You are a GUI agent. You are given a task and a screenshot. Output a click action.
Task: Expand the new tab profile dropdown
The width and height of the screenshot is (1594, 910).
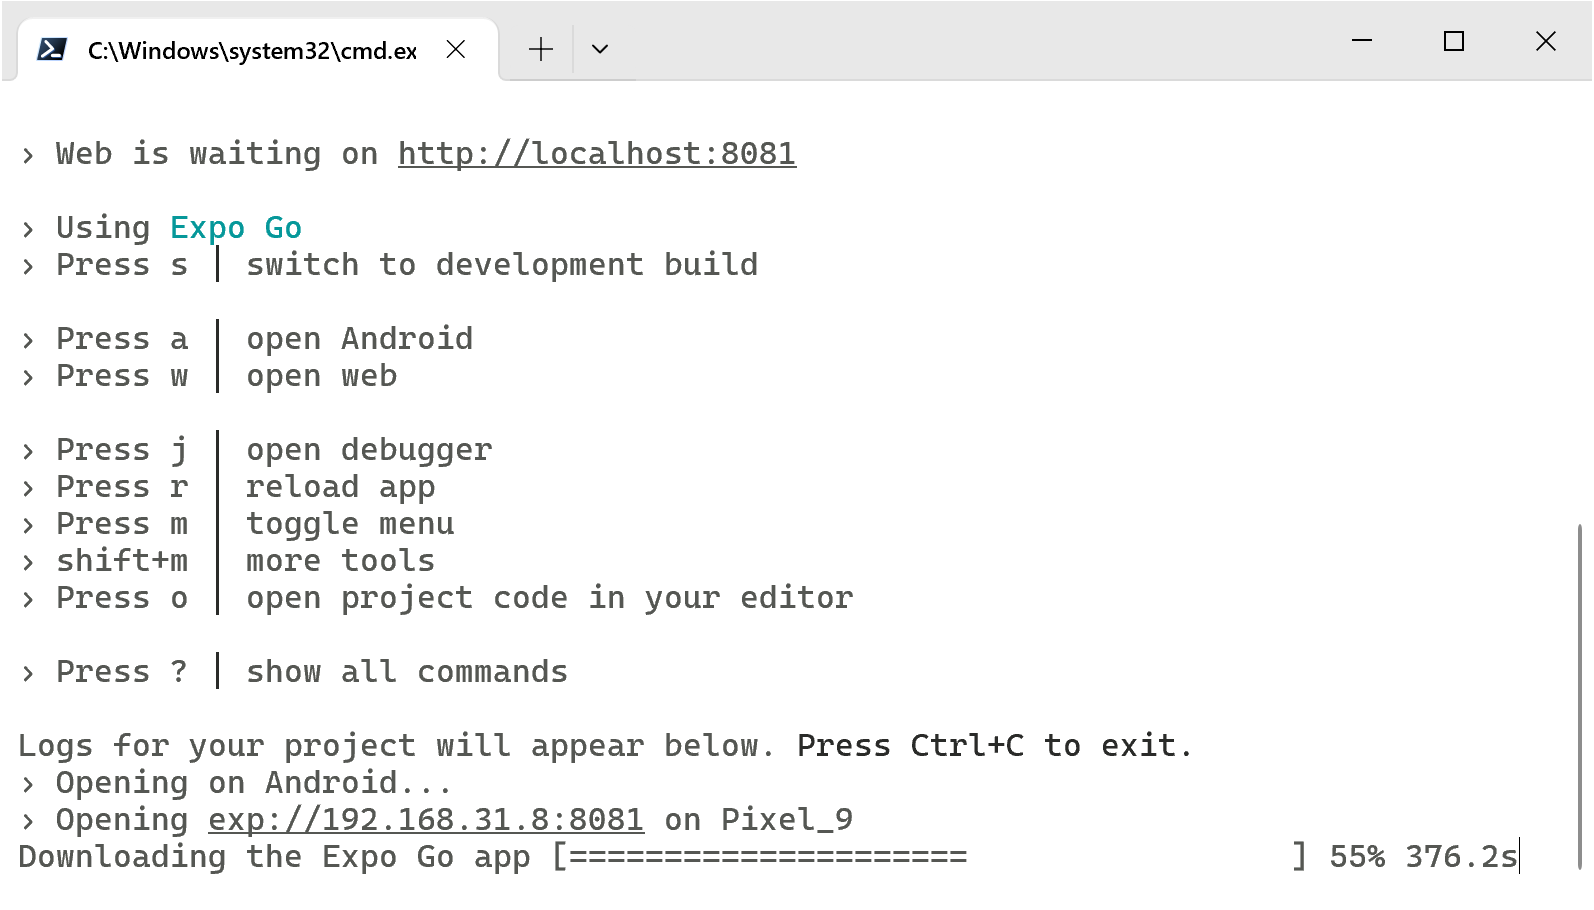(600, 50)
